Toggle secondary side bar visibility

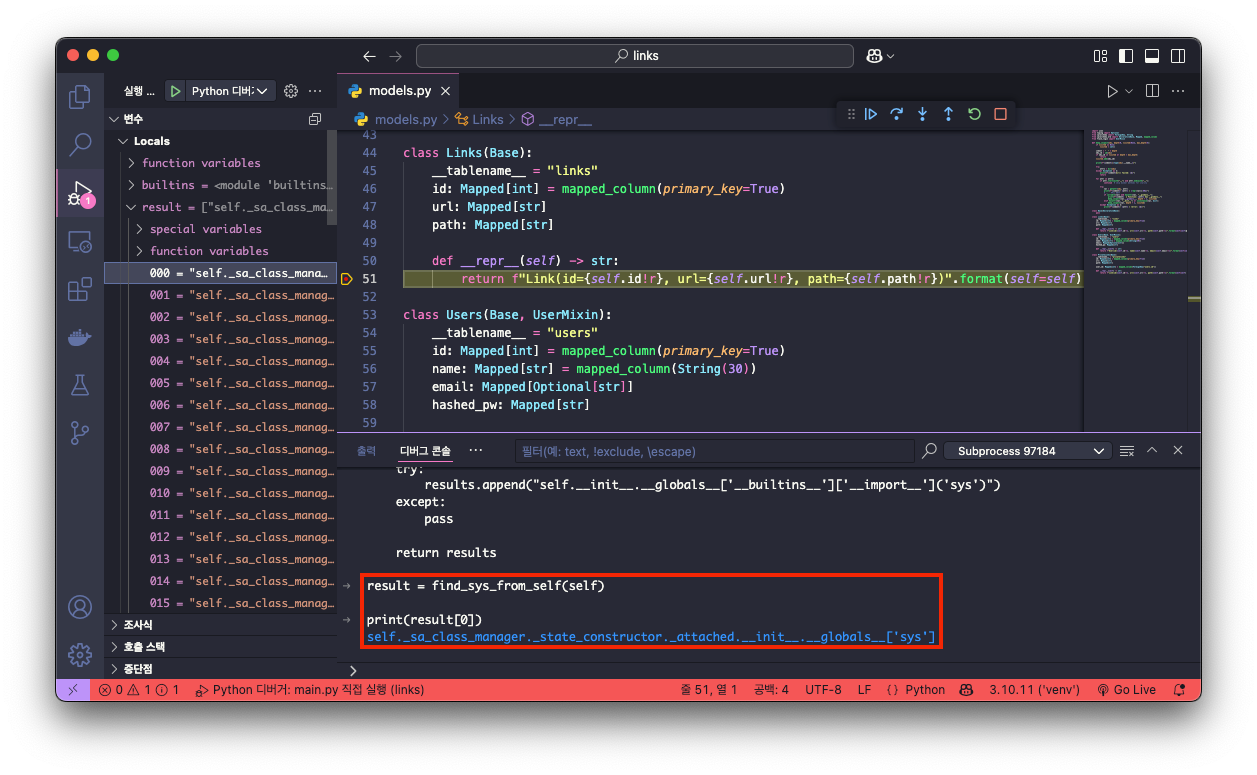point(1179,56)
